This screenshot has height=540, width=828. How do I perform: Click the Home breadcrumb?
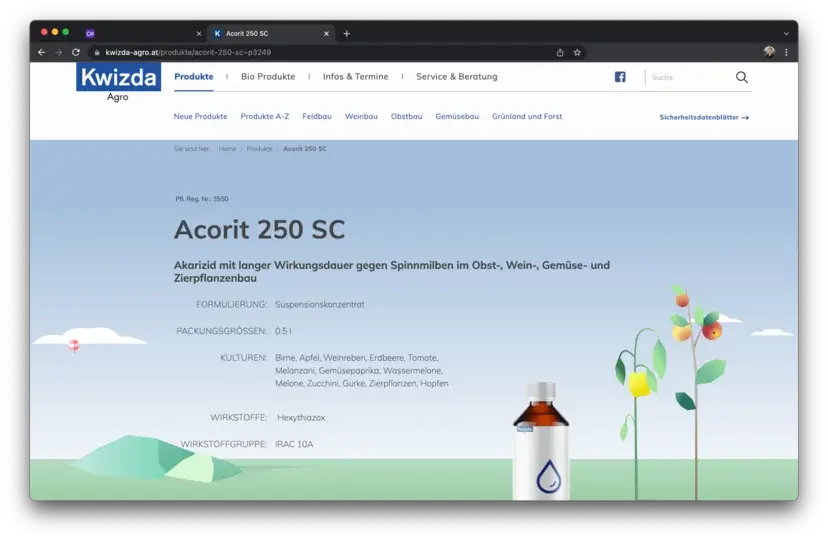pyautogui.click(x=228, y=149)
